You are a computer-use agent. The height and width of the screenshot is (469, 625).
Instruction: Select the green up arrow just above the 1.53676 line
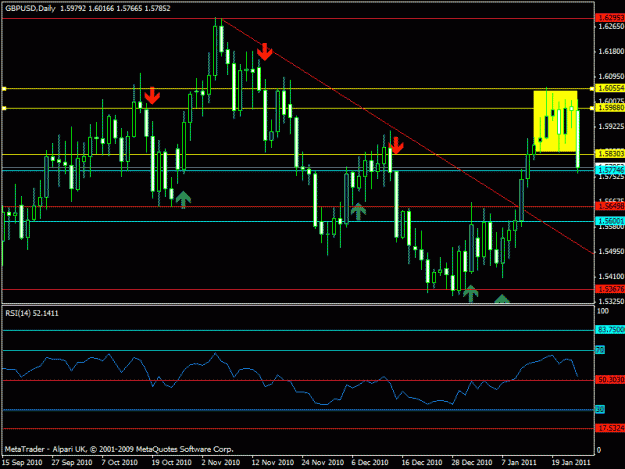471,294
